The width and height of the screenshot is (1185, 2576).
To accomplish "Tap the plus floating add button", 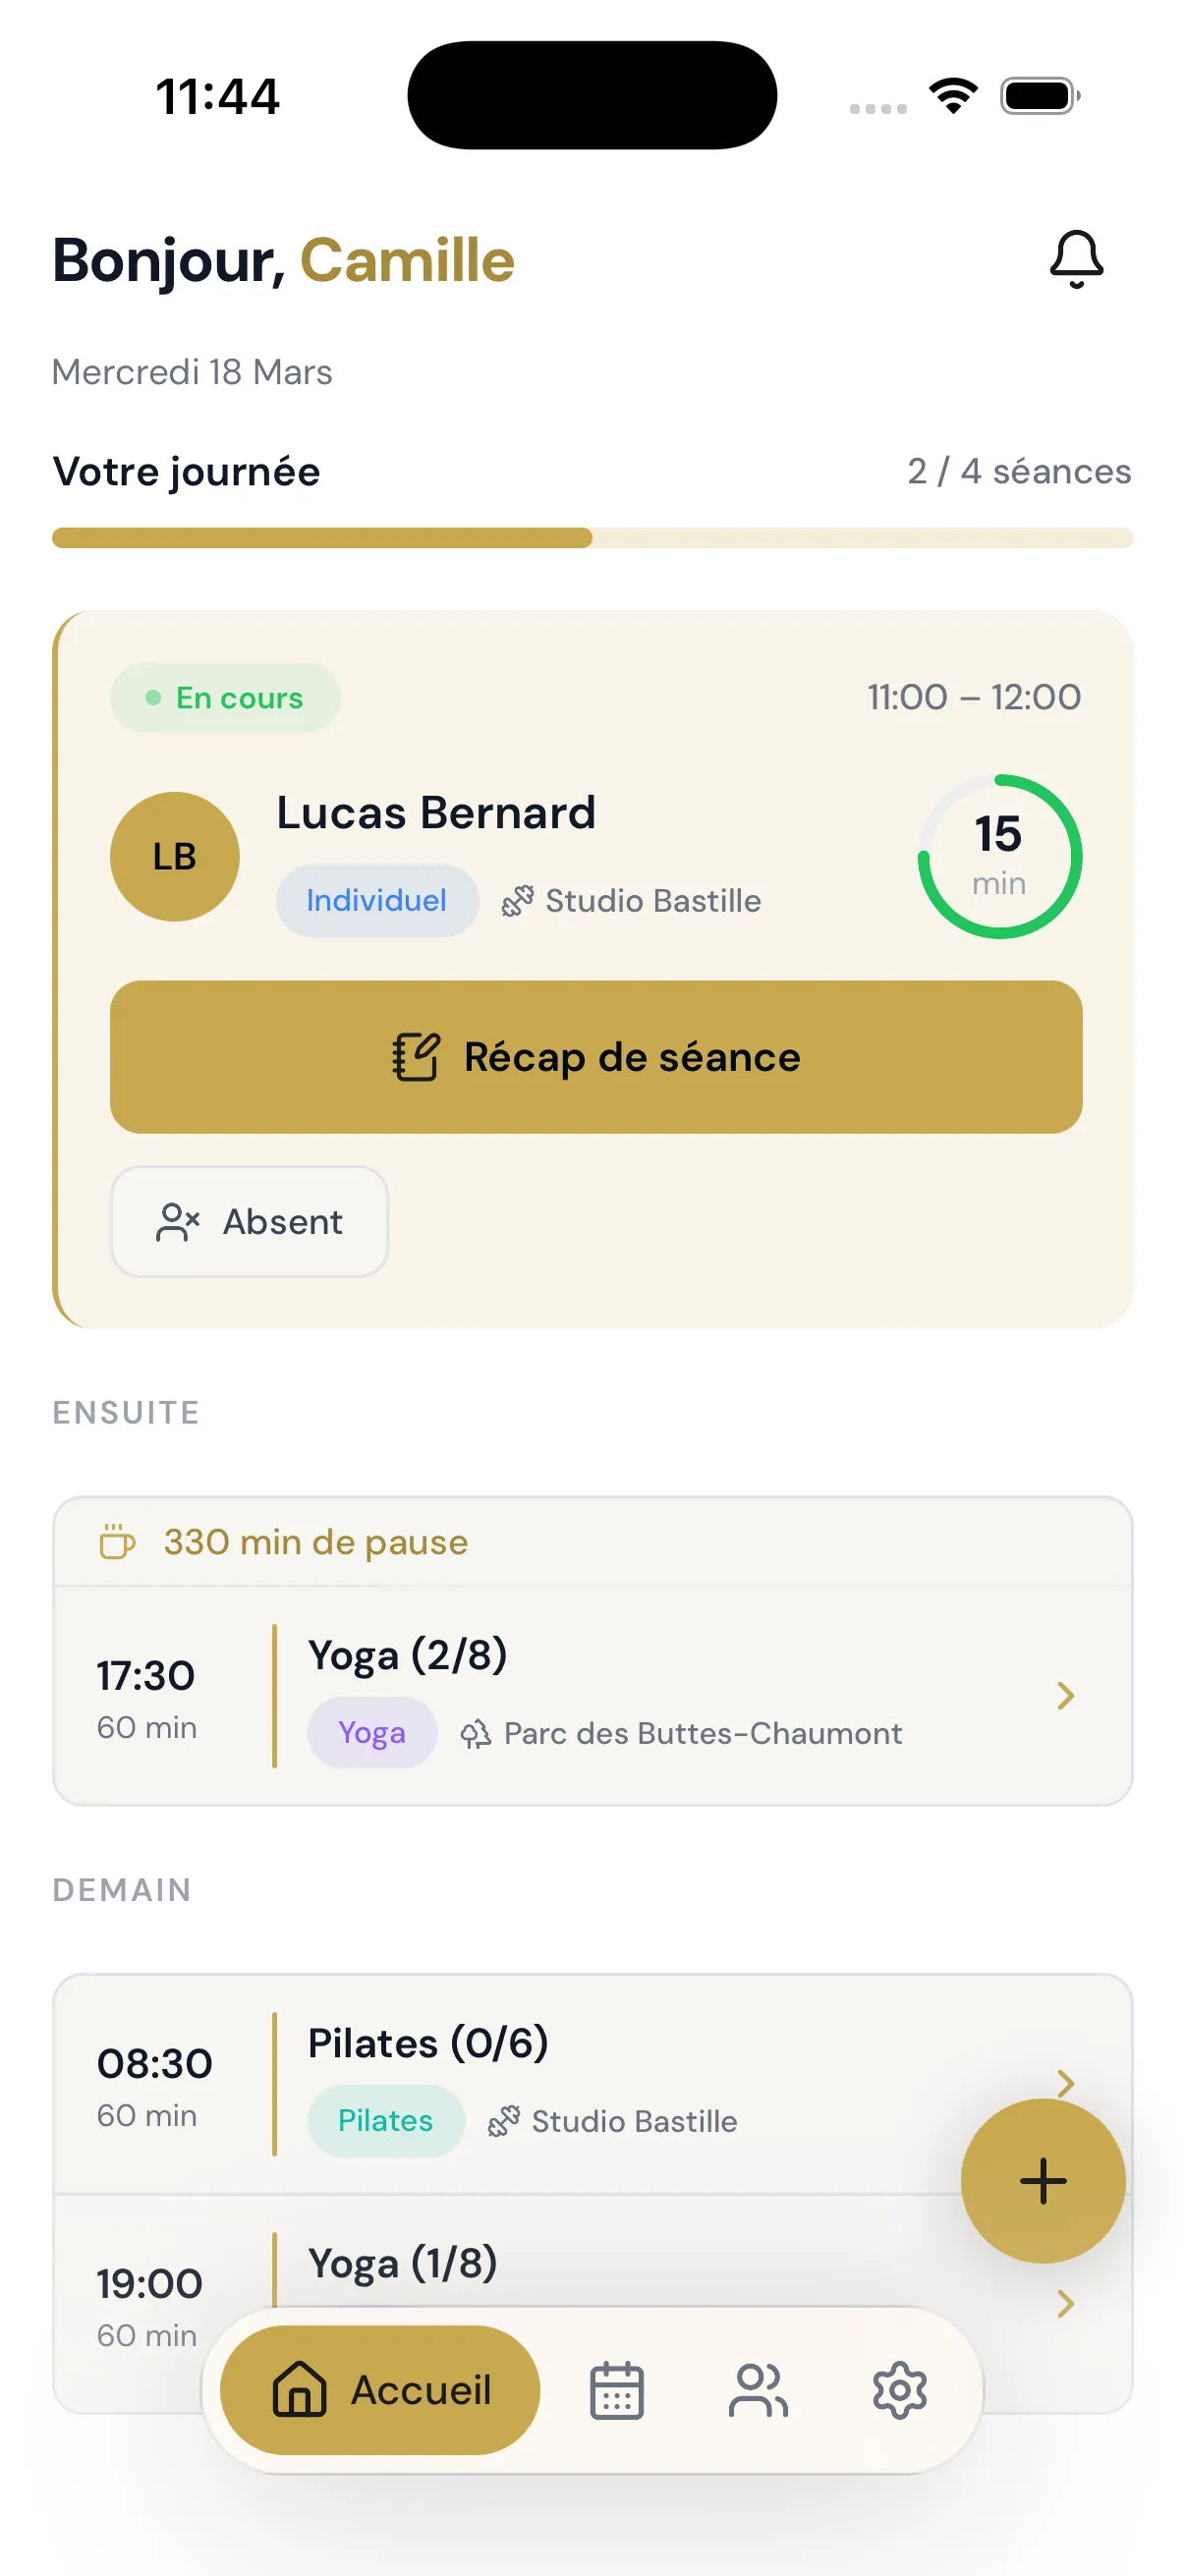I will (x=1042, y=2180).
